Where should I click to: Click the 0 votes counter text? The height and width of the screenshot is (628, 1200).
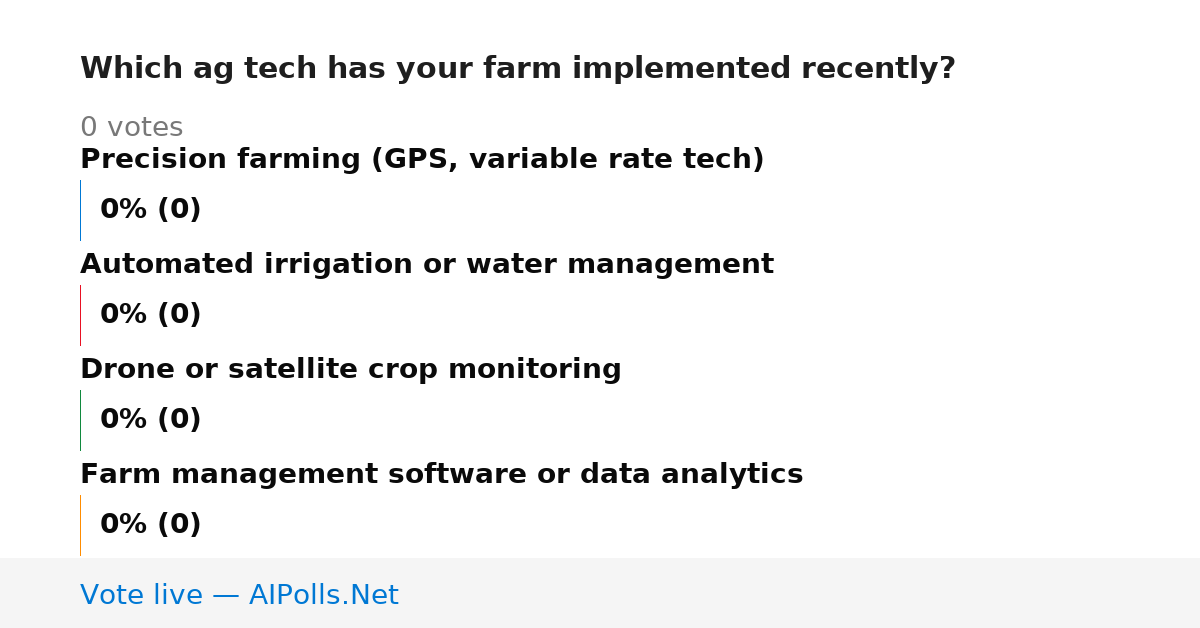(131, 128)
